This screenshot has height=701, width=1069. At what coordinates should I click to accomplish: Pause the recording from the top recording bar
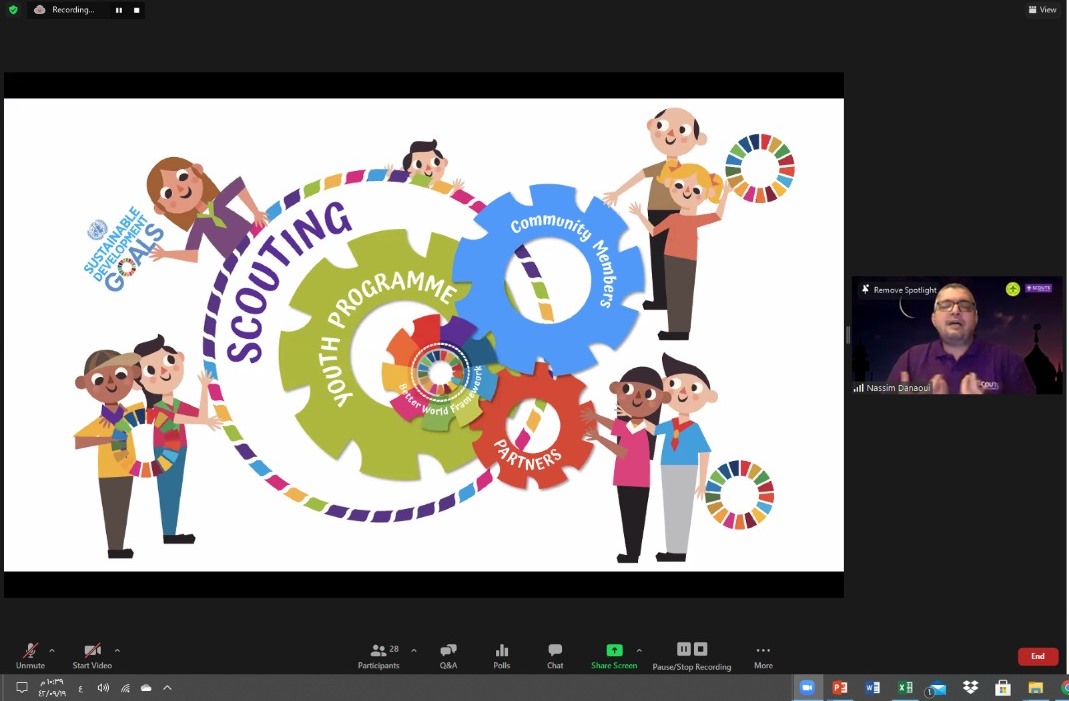click(x=119, y=10)
